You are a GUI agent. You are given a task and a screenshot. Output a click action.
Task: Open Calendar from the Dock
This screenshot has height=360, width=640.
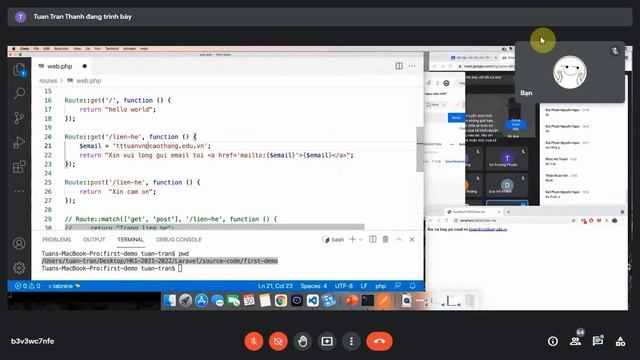click(x=249, y=301)
